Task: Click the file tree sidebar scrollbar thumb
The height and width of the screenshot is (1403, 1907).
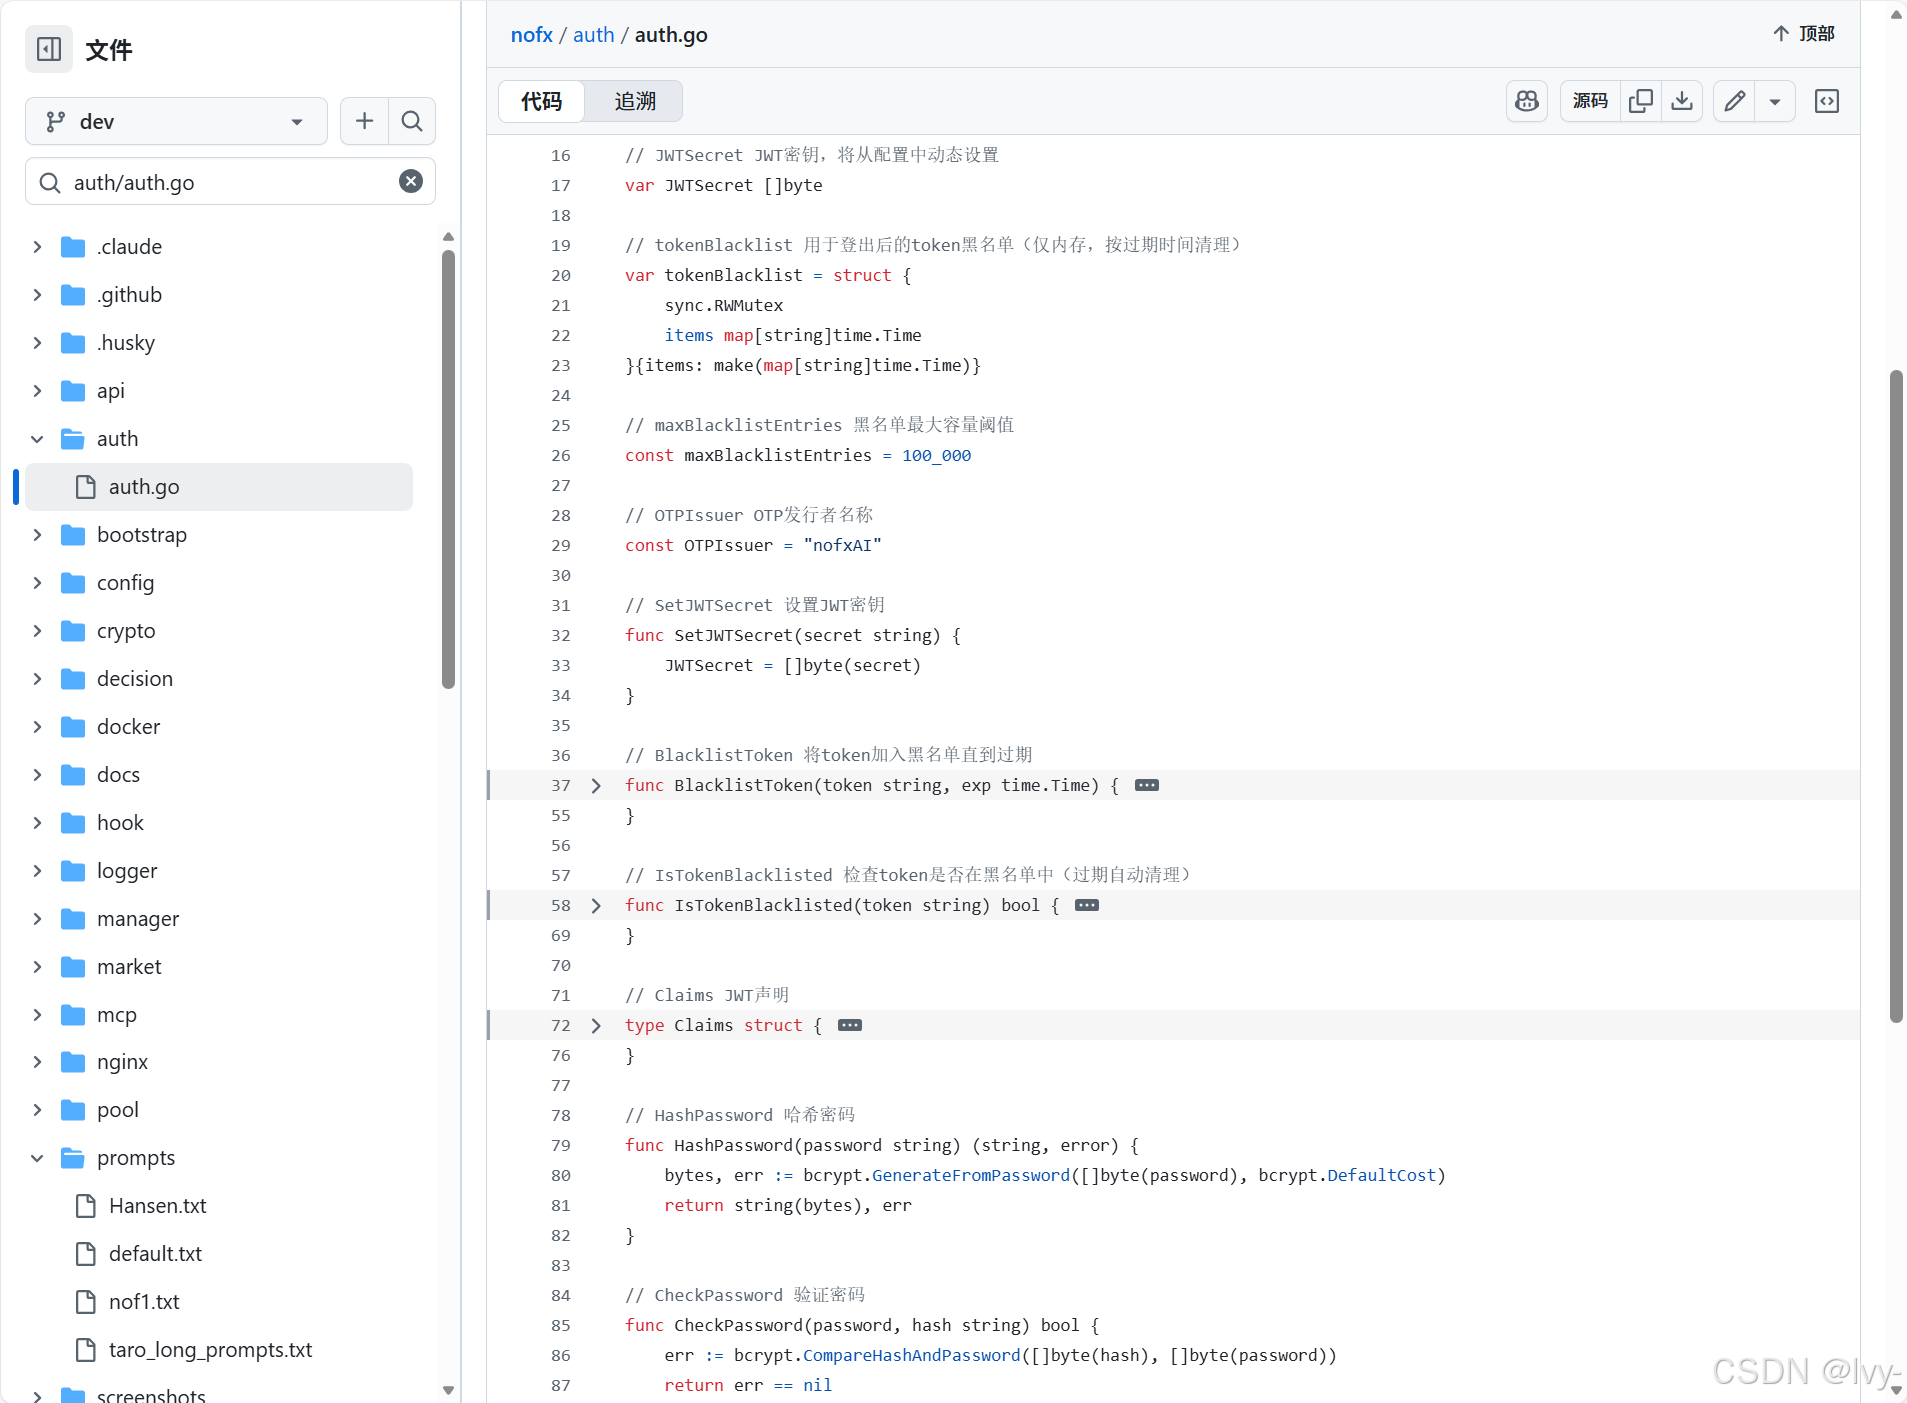Action: (x=448, y=469)
